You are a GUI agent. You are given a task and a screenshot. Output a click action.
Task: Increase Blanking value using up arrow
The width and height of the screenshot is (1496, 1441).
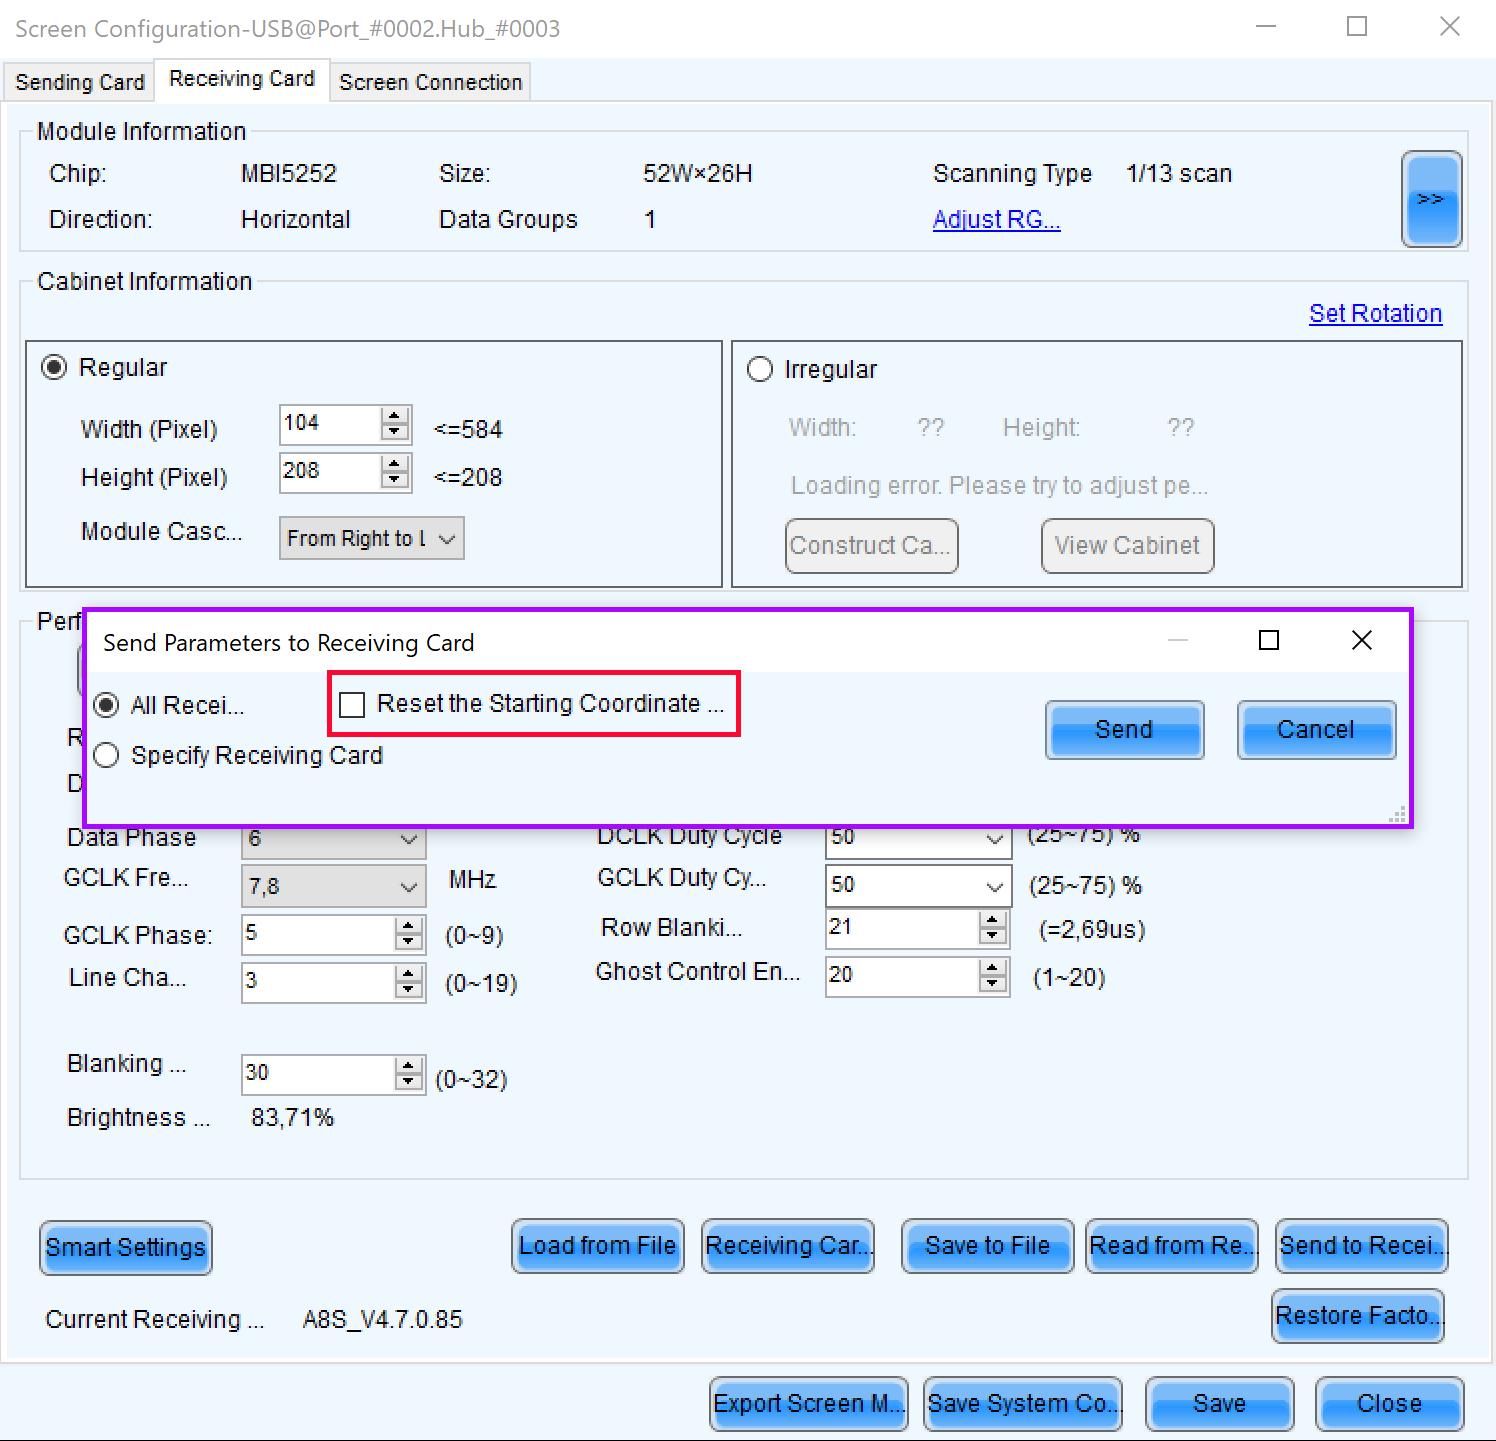(408, 1066)
